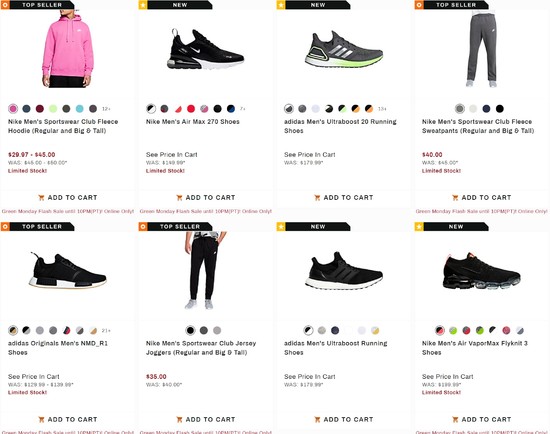Click cart icon under pink Club Fleece Hoodie
This screenshot has height=434, width=550.
41,198
